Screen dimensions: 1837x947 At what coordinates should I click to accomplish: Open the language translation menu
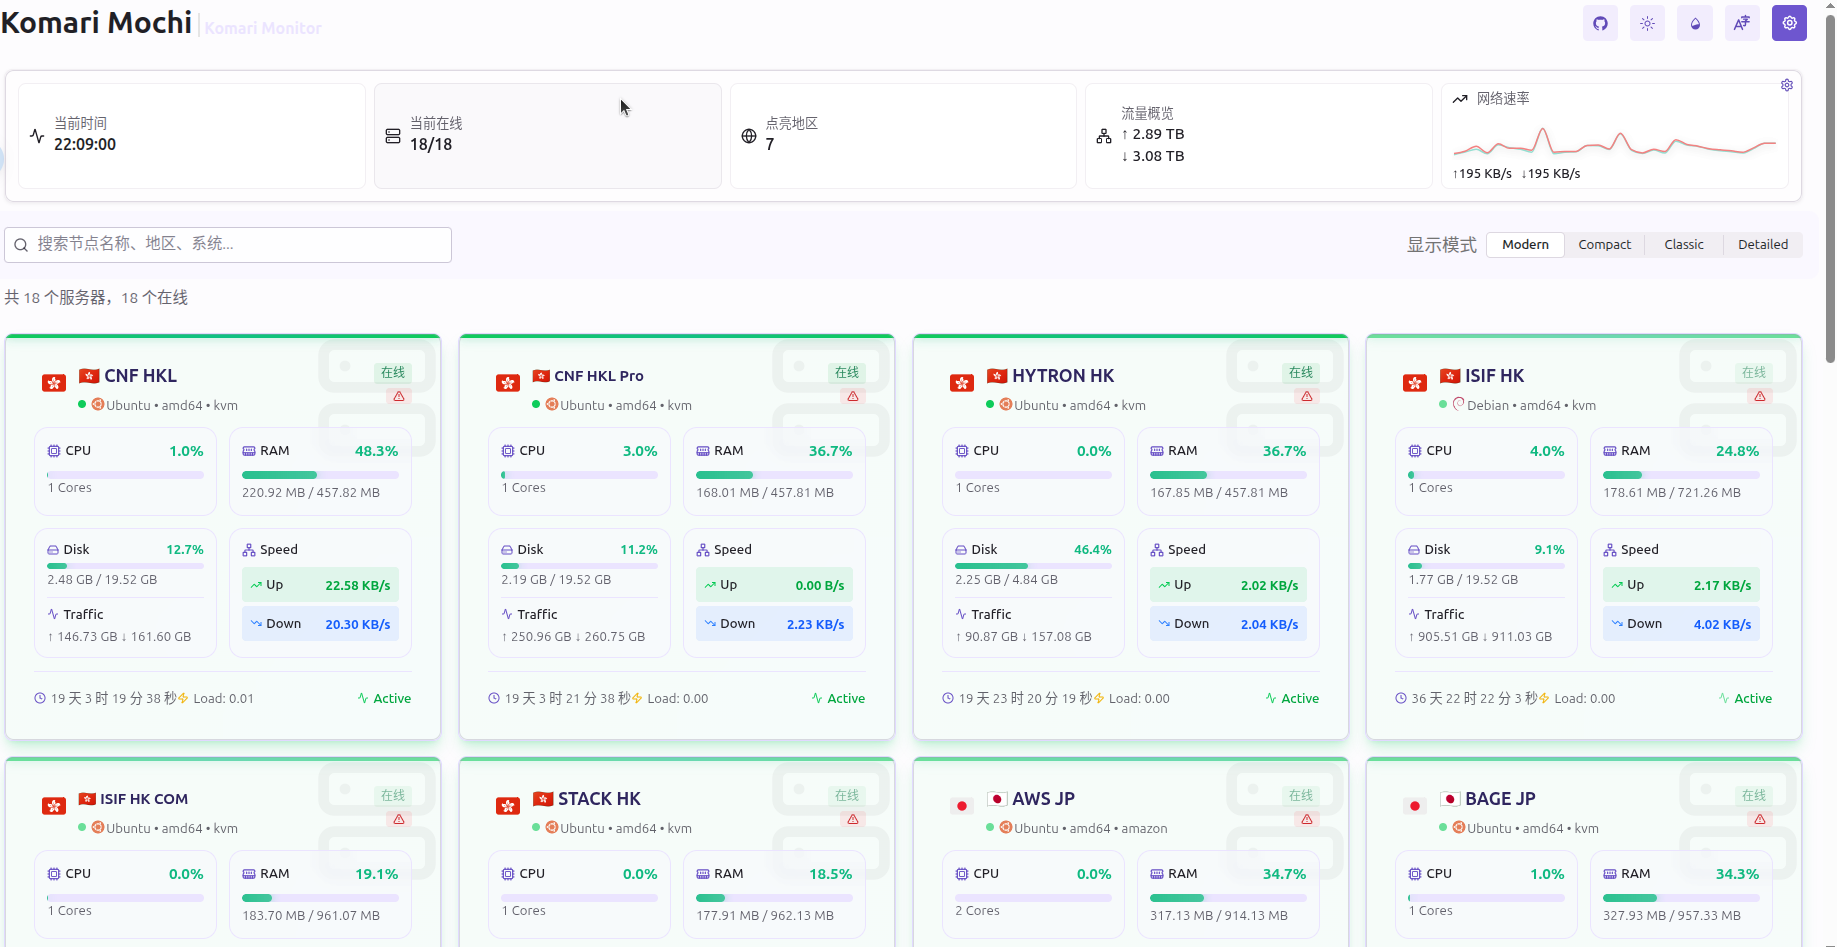1742,23
